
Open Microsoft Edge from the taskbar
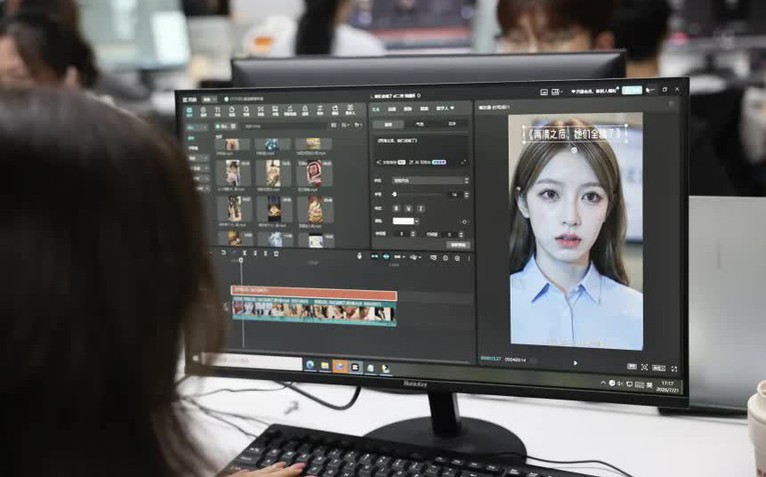tap(310, 365)
